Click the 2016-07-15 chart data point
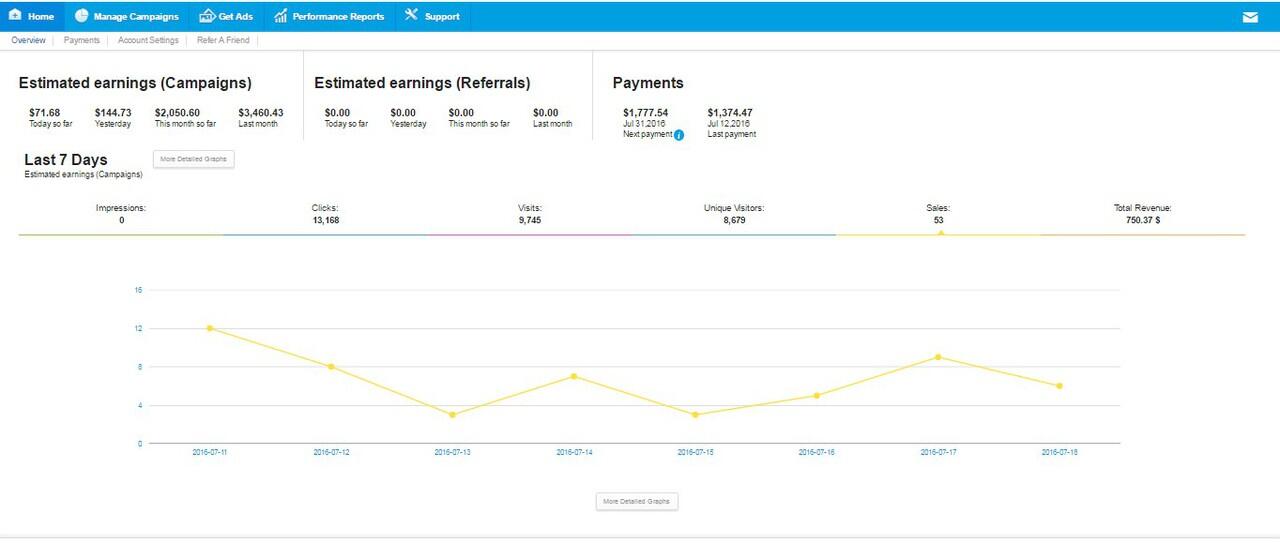 click(x=695, y=415)
